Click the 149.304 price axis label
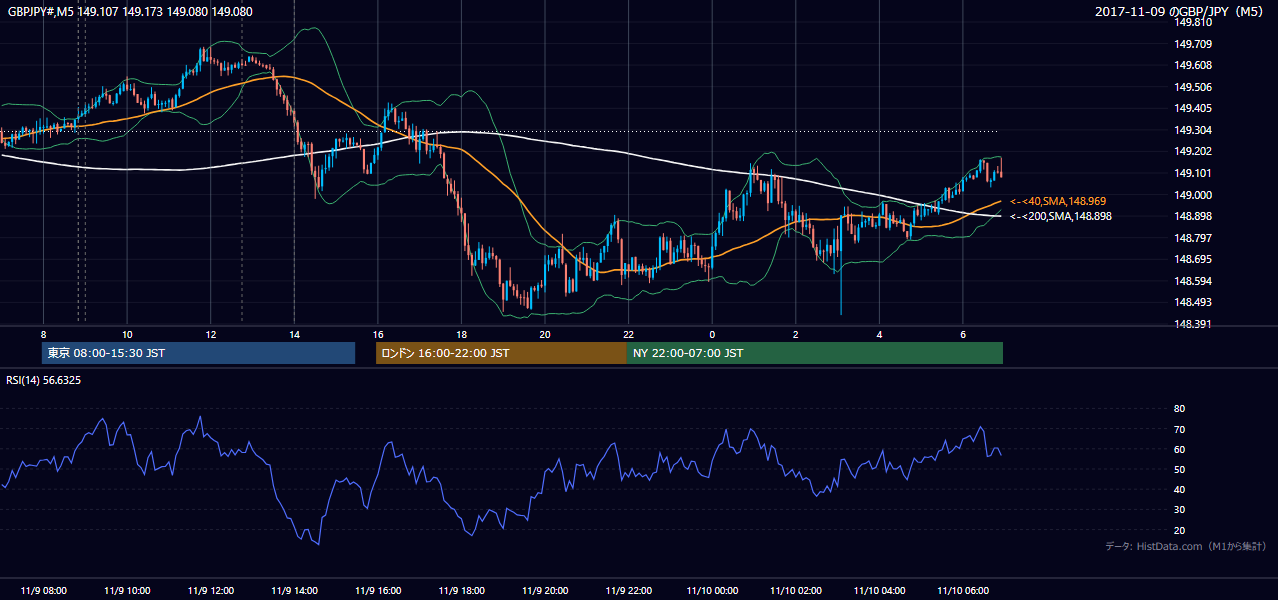Viewport: 1278px width, 600px height. coord(1194,130)
